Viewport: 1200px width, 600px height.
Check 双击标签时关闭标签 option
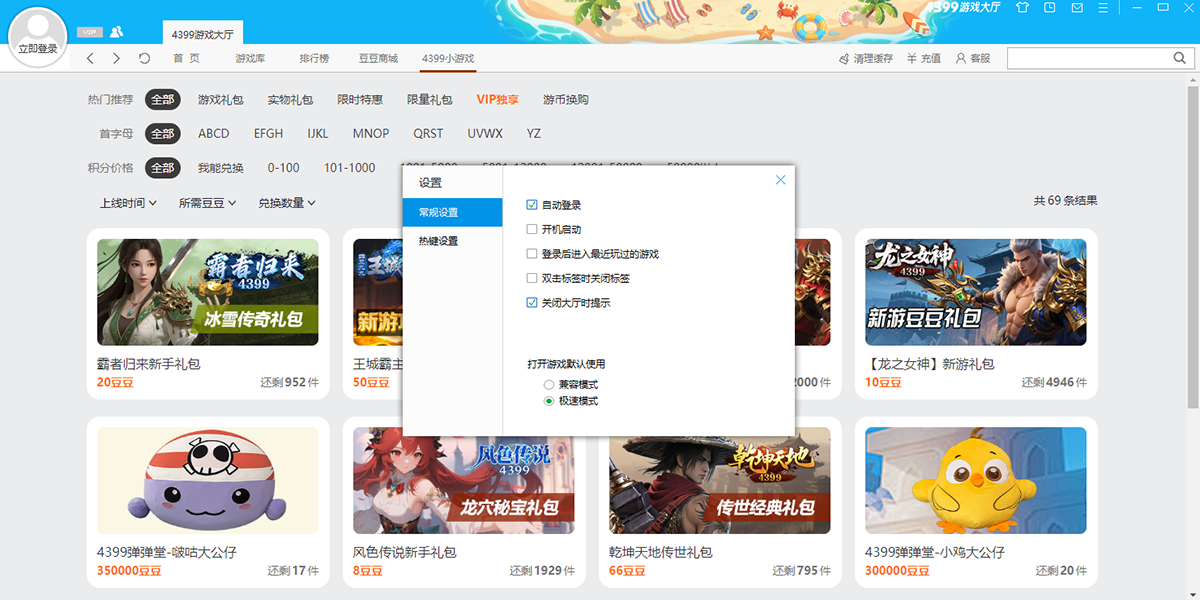(532, 278)
